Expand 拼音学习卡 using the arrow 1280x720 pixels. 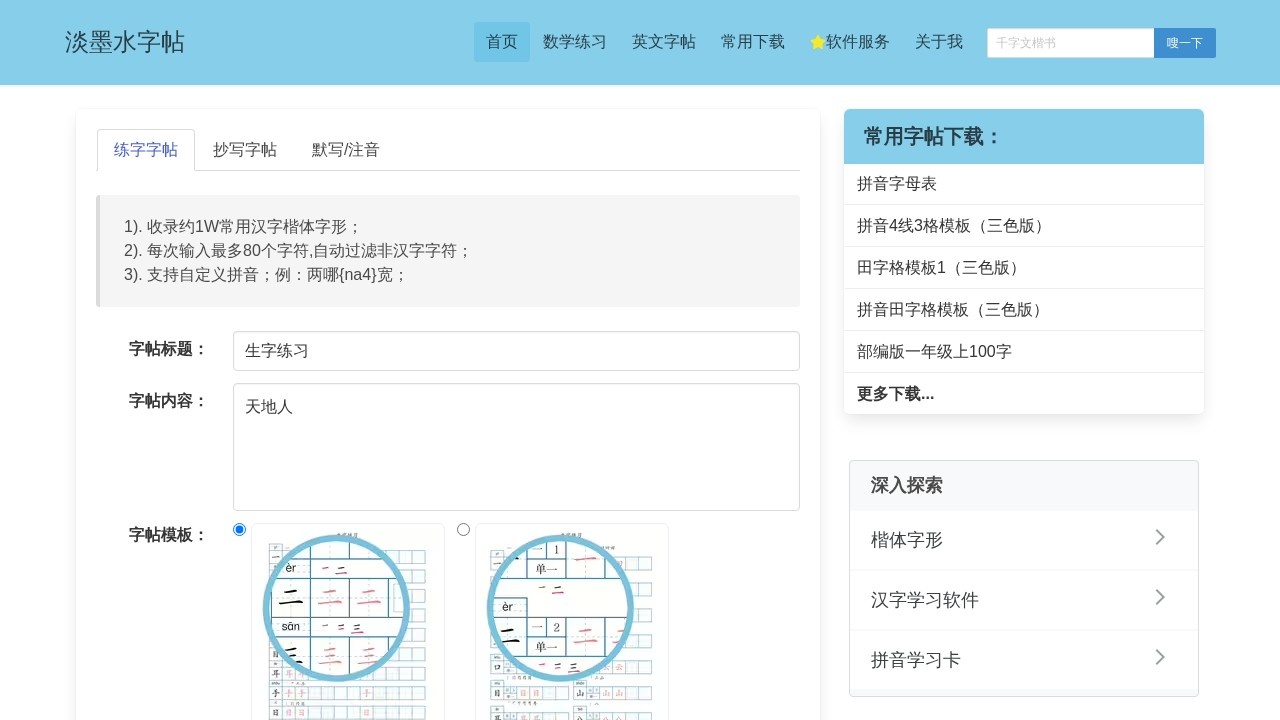(x=1159, y=657)
